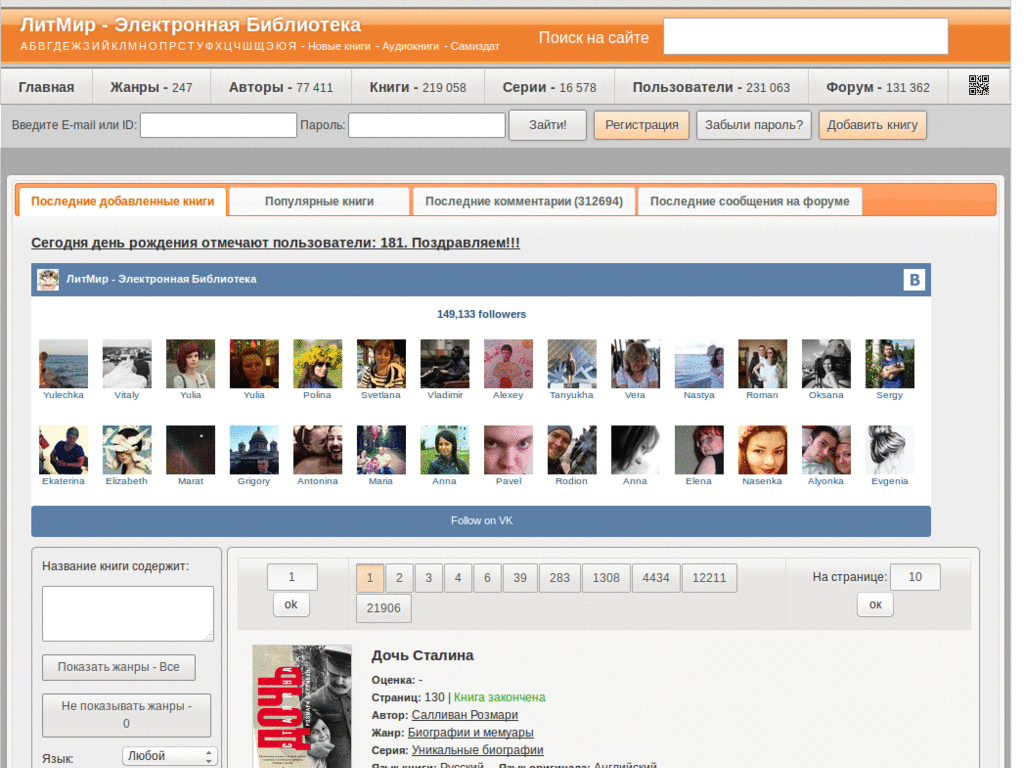1024x768 pixels.
Task: Open author Салливан Розмари link
Action: [464, 715]
